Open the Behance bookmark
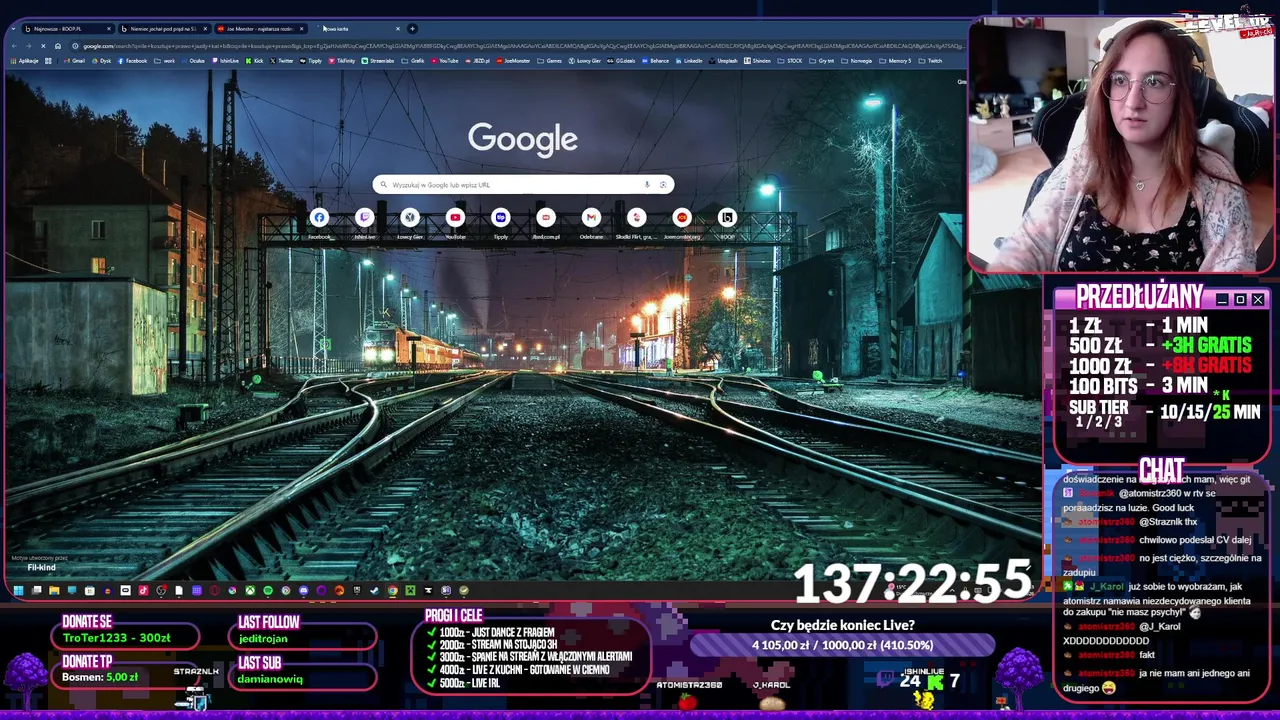 click(x=655, y=61)
